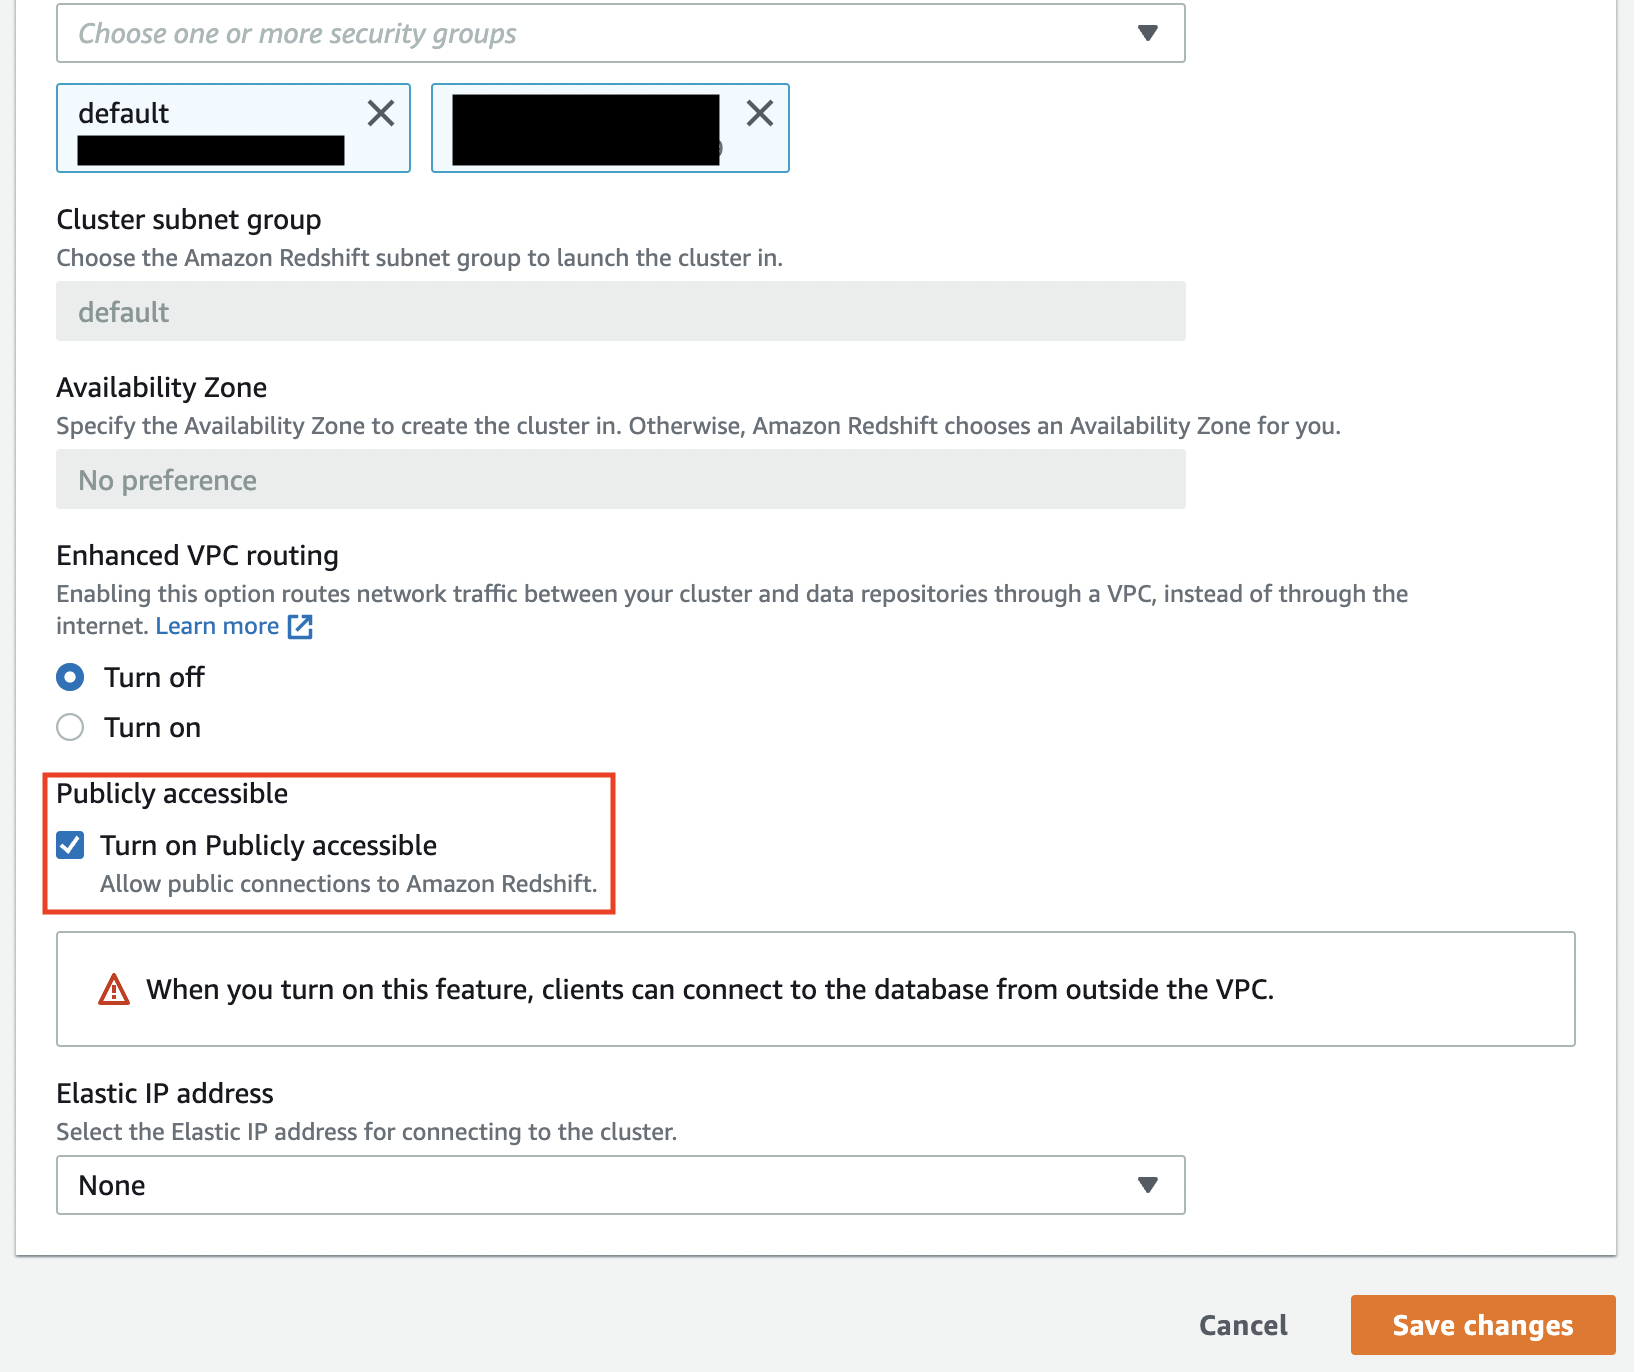Click the Publicly accessible section heading

pos(172,793)
